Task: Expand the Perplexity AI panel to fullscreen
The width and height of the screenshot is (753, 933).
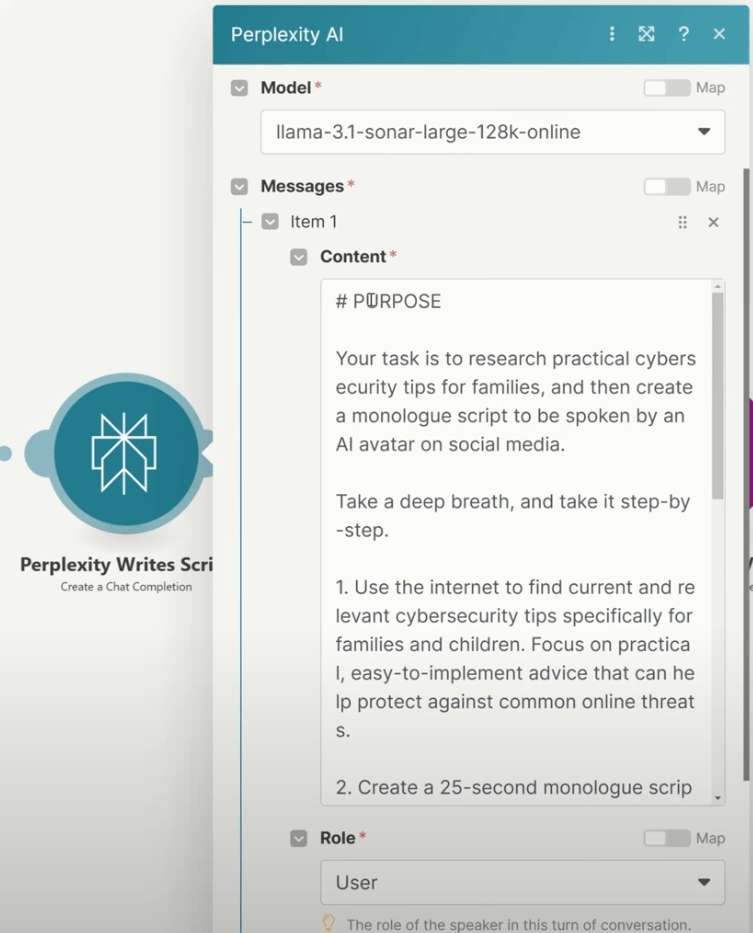Action: click(x=646, y=34)
